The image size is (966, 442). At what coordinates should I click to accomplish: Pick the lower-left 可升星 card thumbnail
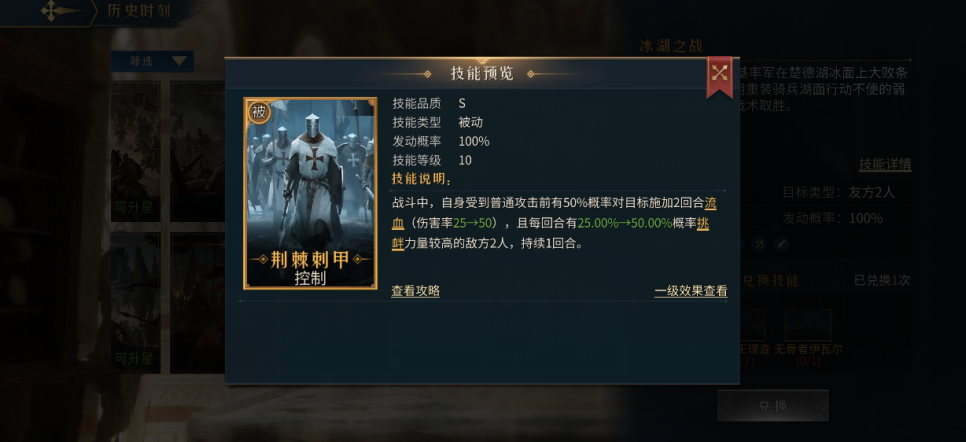pos(136,303)
